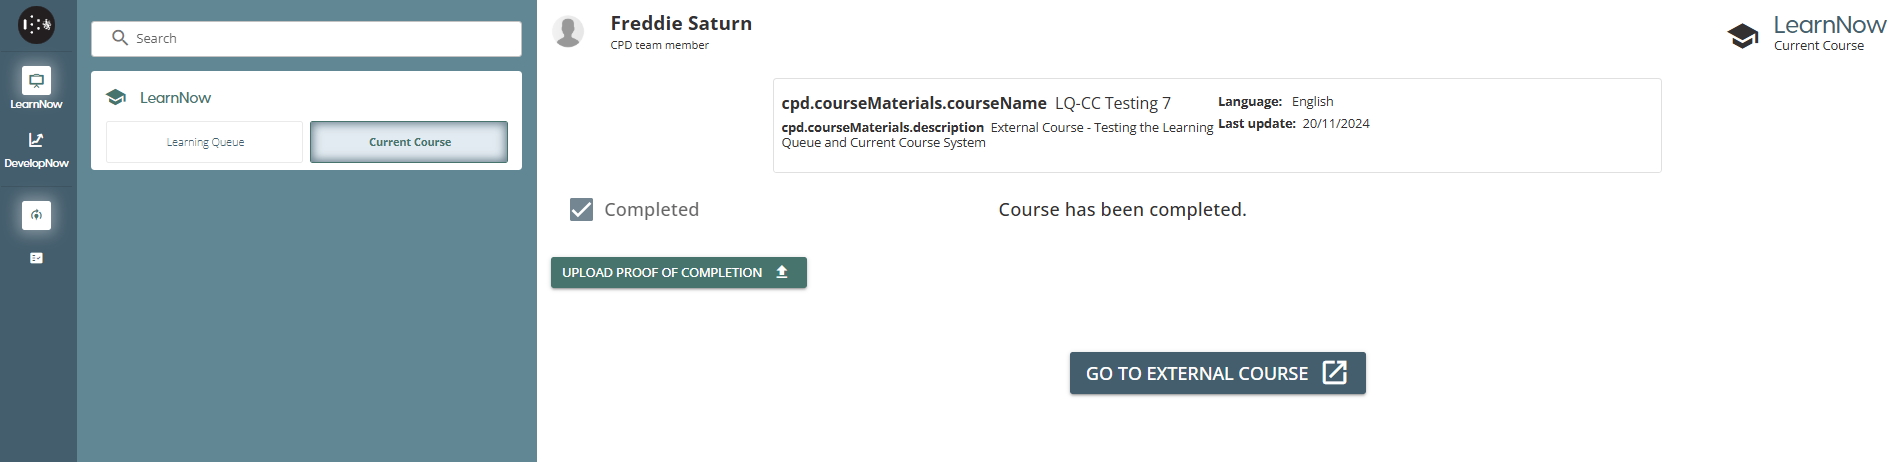The height and width of the screenshot is (462, 1893).
Task: Click the round app logo at top-left
Action: 37,25
